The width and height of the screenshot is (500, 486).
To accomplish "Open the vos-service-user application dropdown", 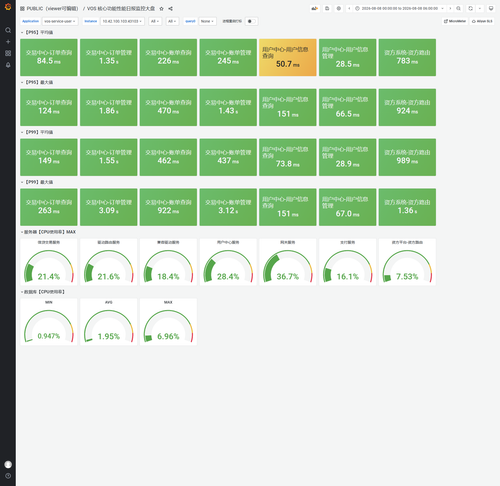I will 60,21.
